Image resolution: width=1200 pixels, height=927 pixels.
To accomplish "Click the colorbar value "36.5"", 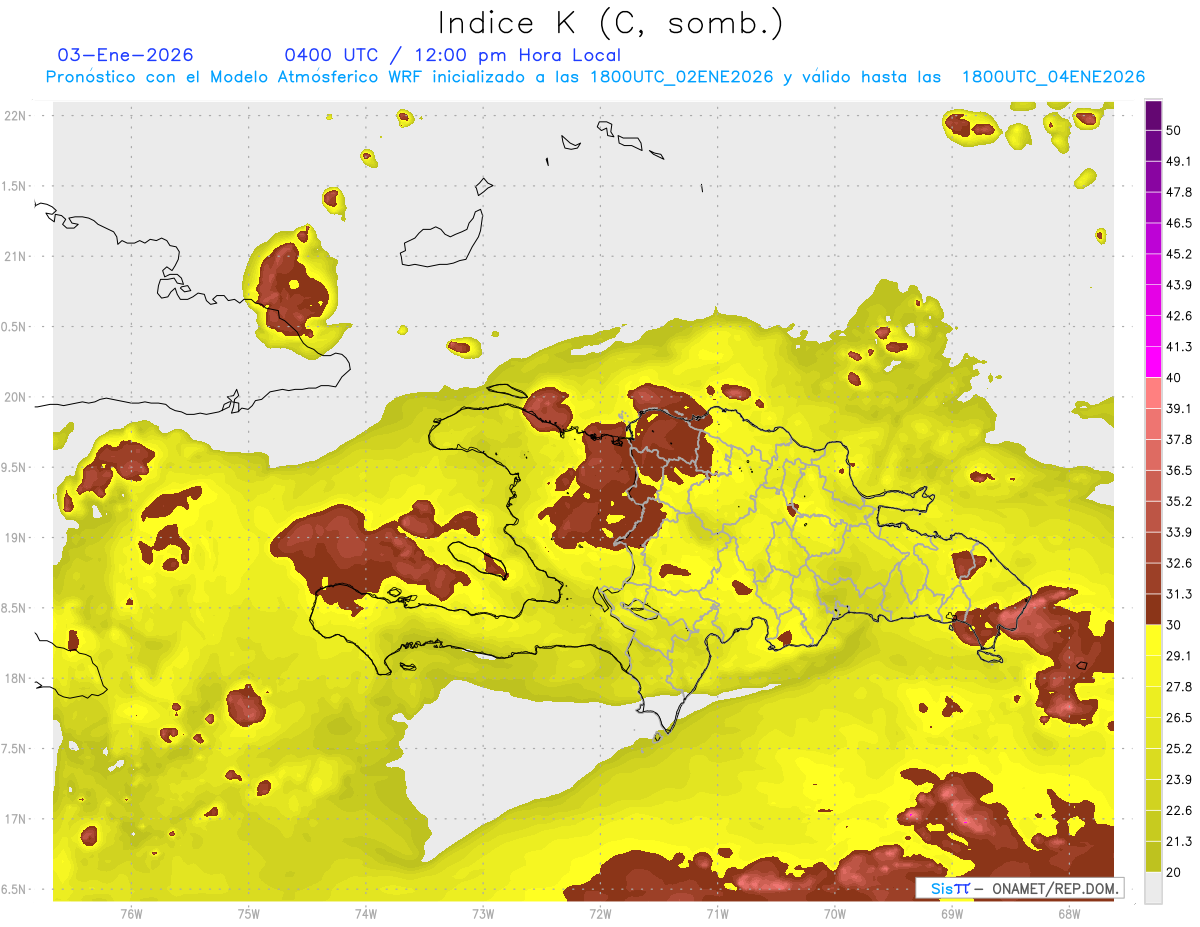I will (1179, 470).
